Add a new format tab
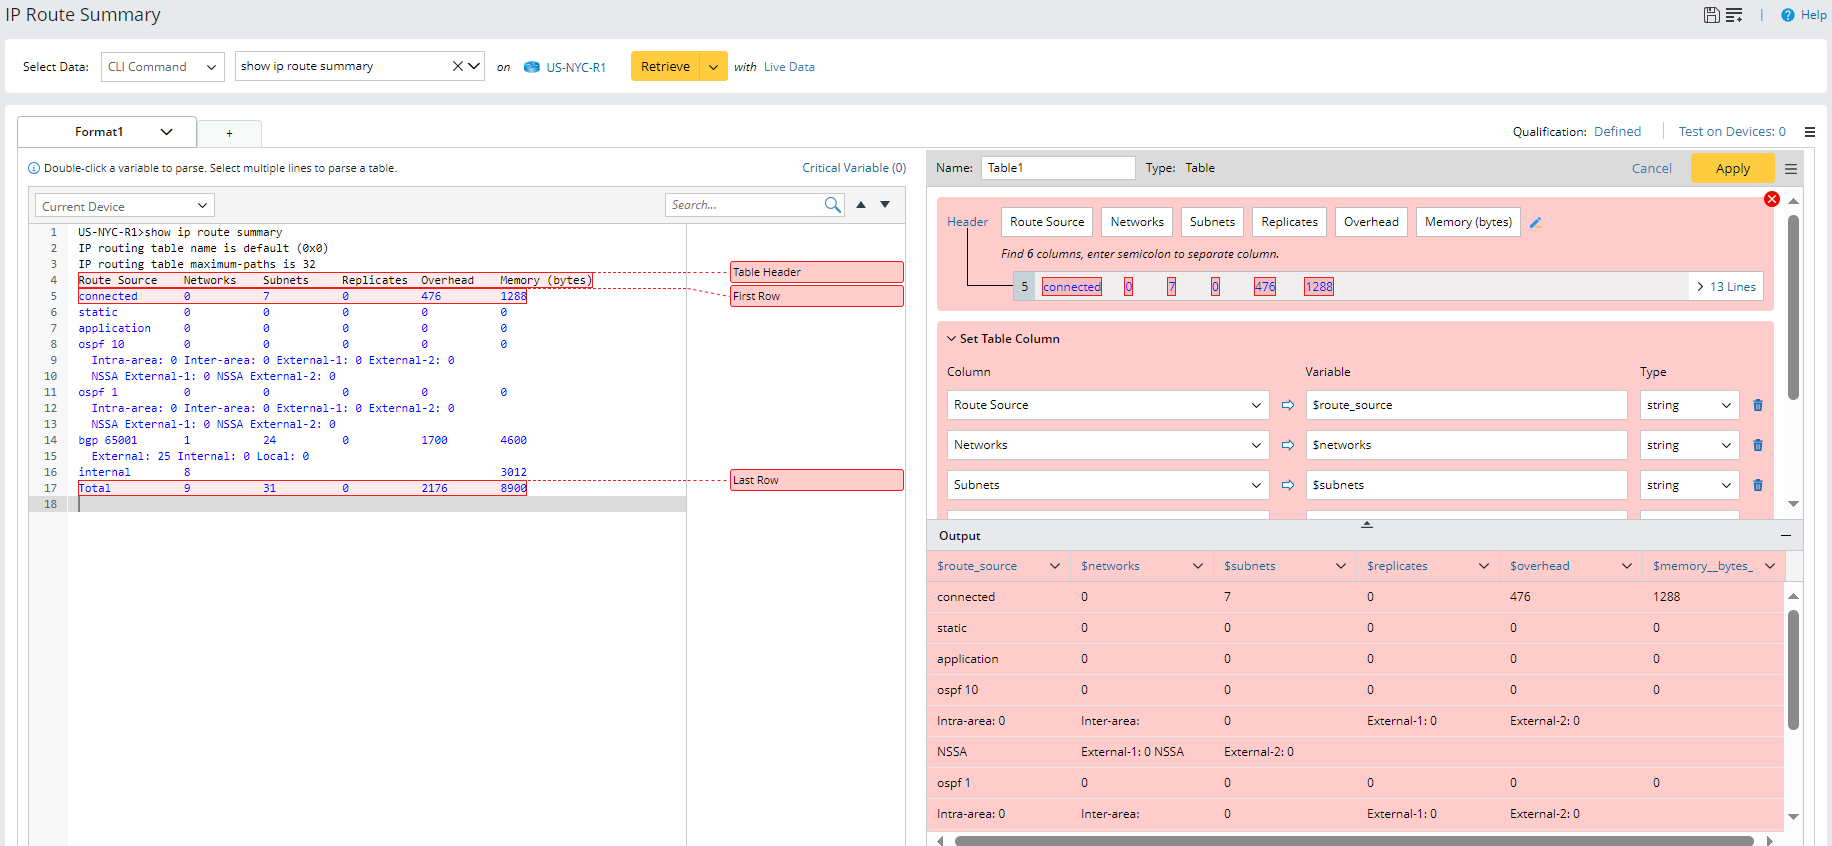 [229, 133]
